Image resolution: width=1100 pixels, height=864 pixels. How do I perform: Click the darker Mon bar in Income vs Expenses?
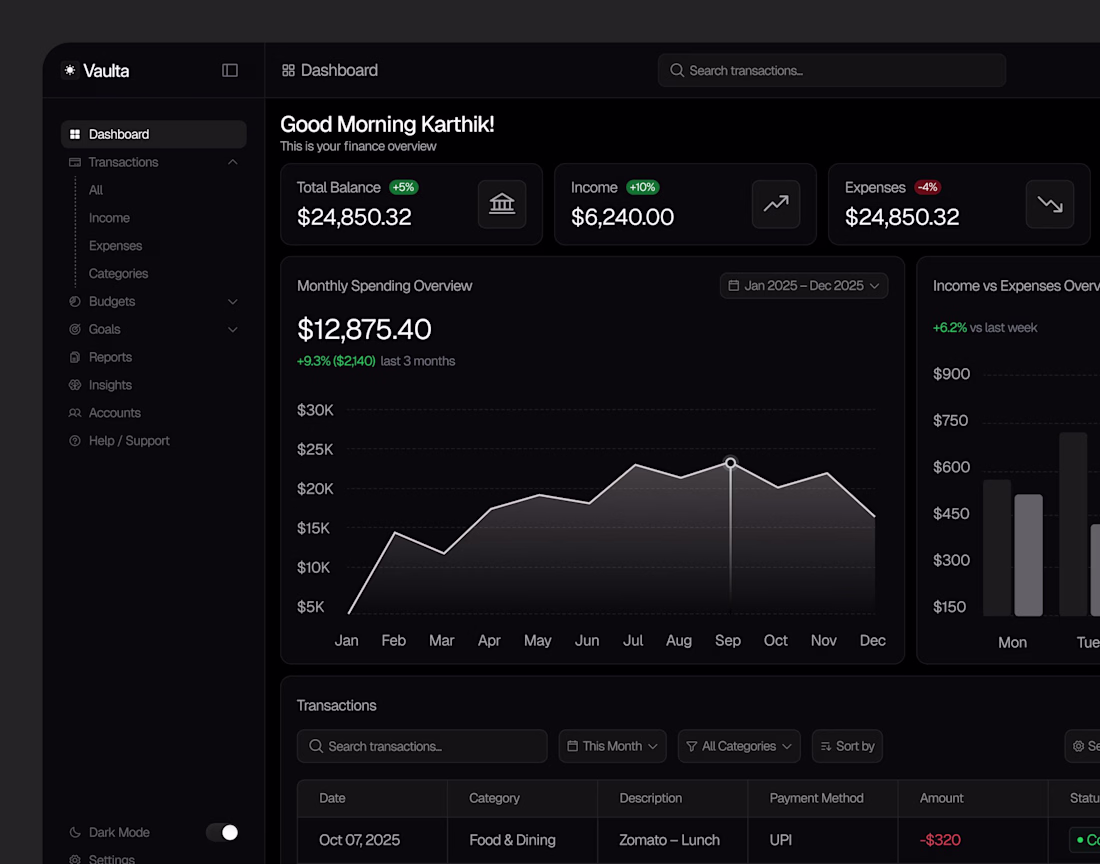pos(997,548)
